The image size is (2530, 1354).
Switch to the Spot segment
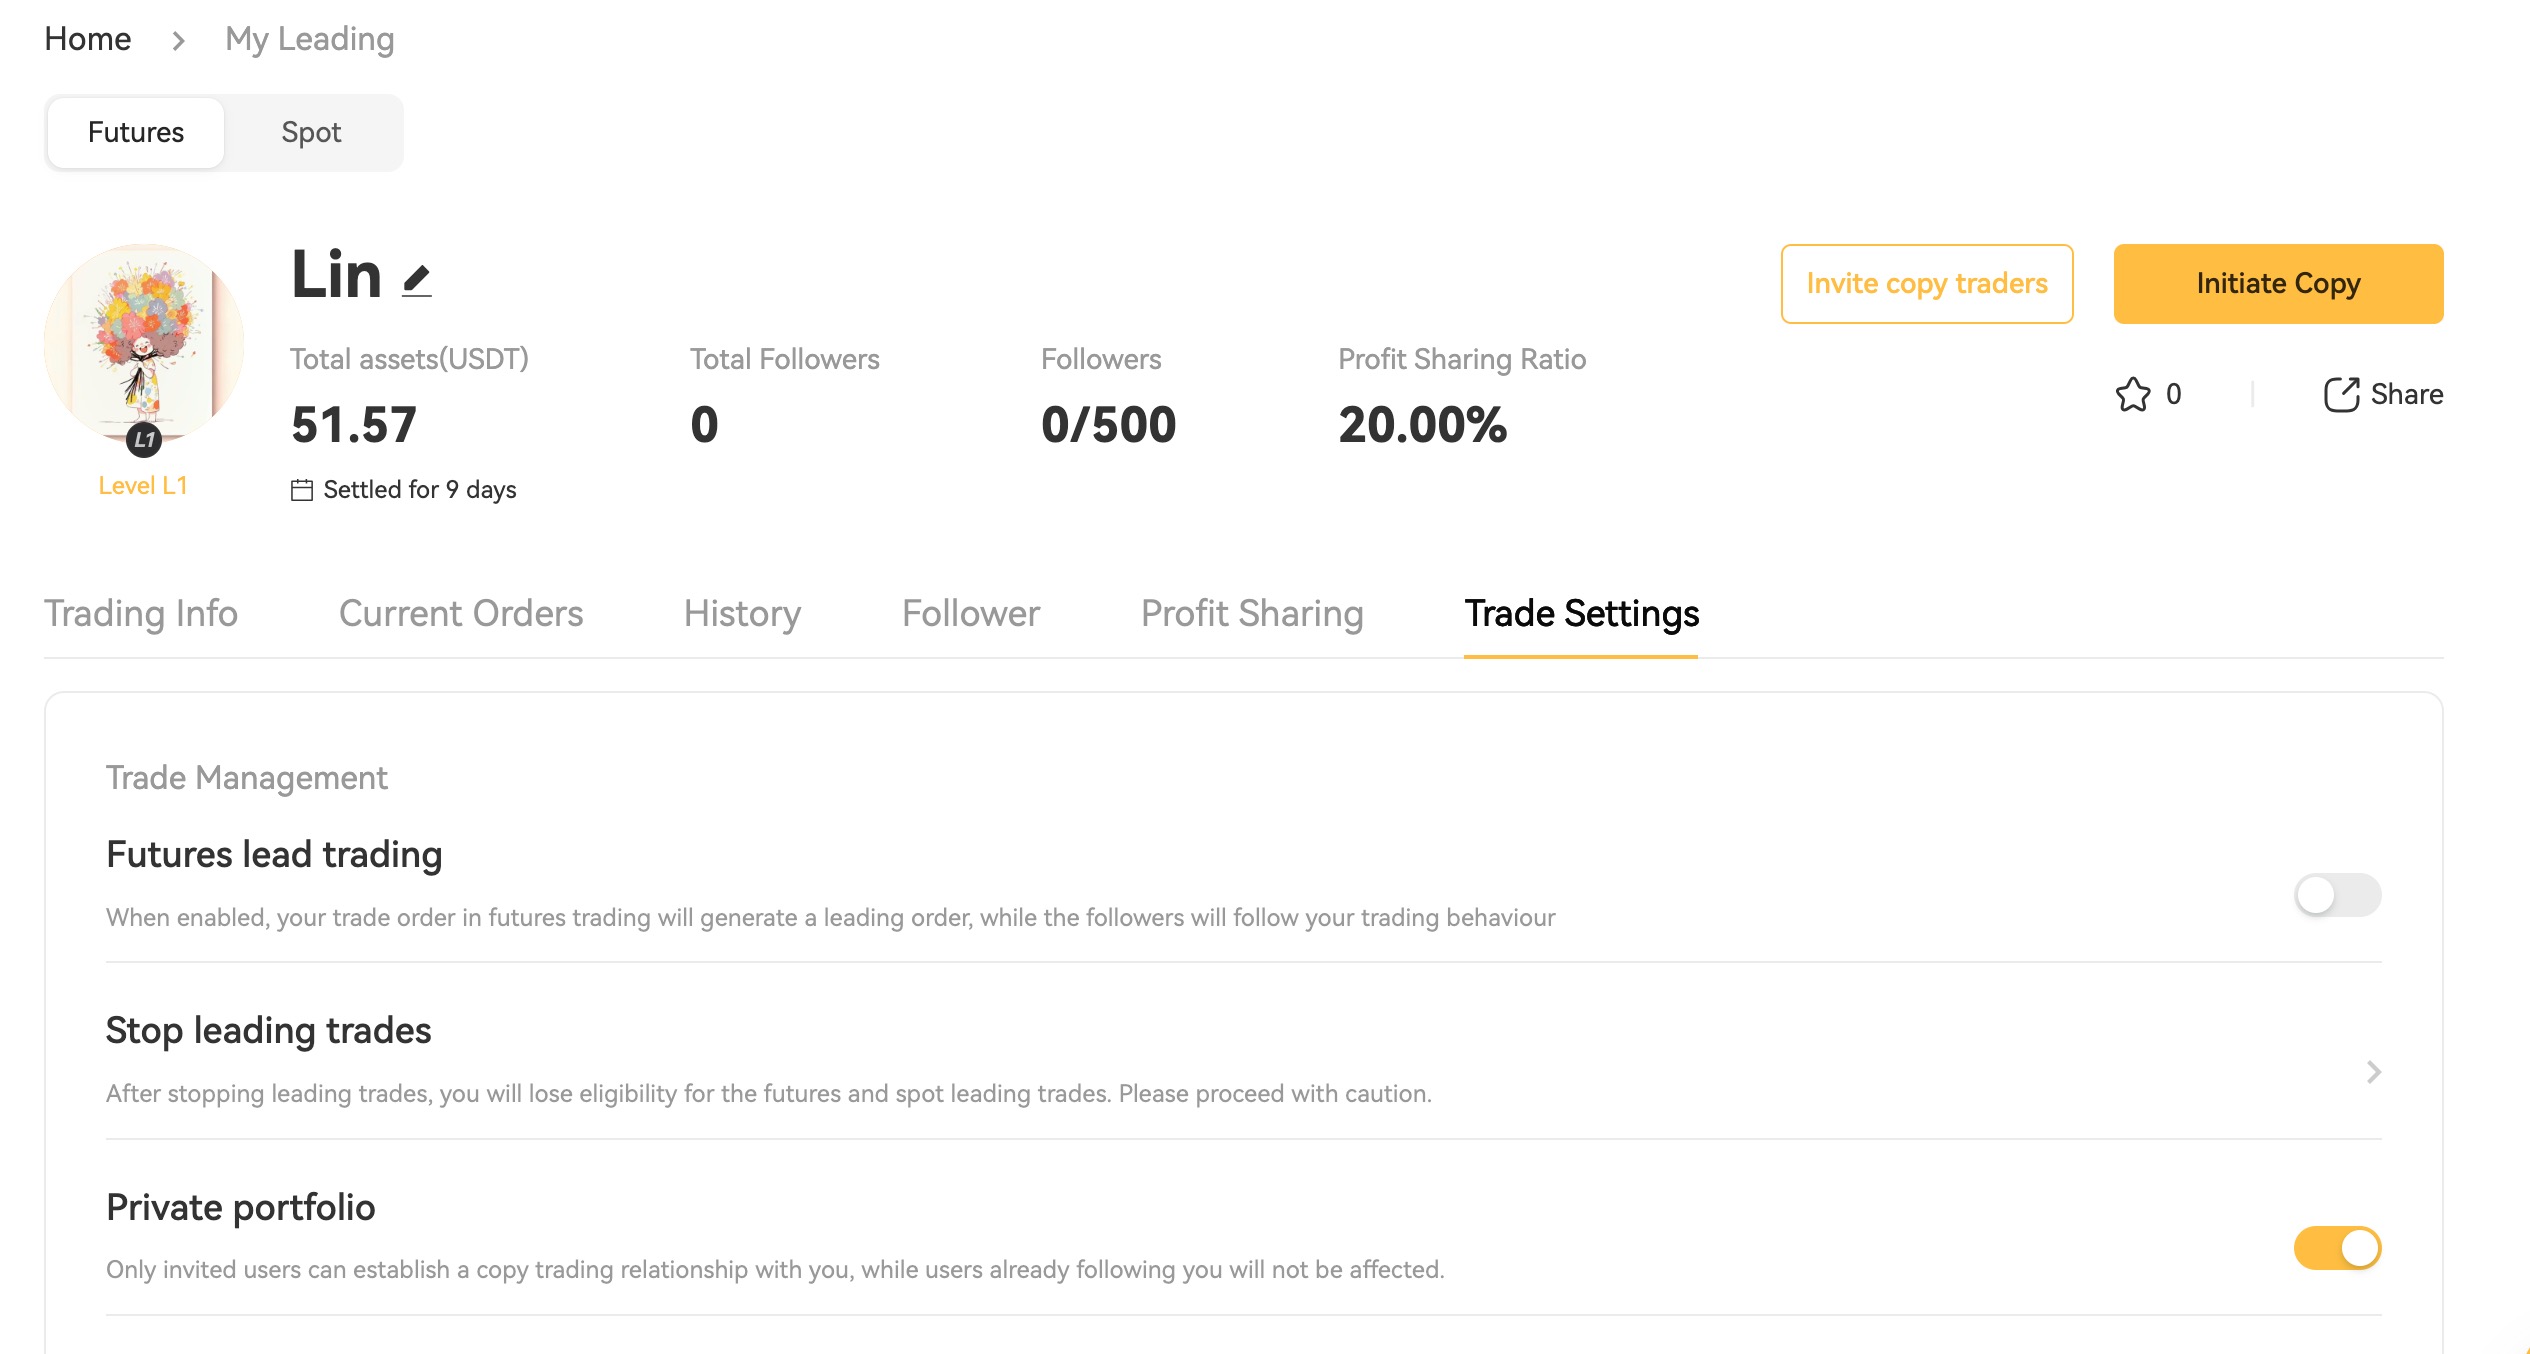311,132
